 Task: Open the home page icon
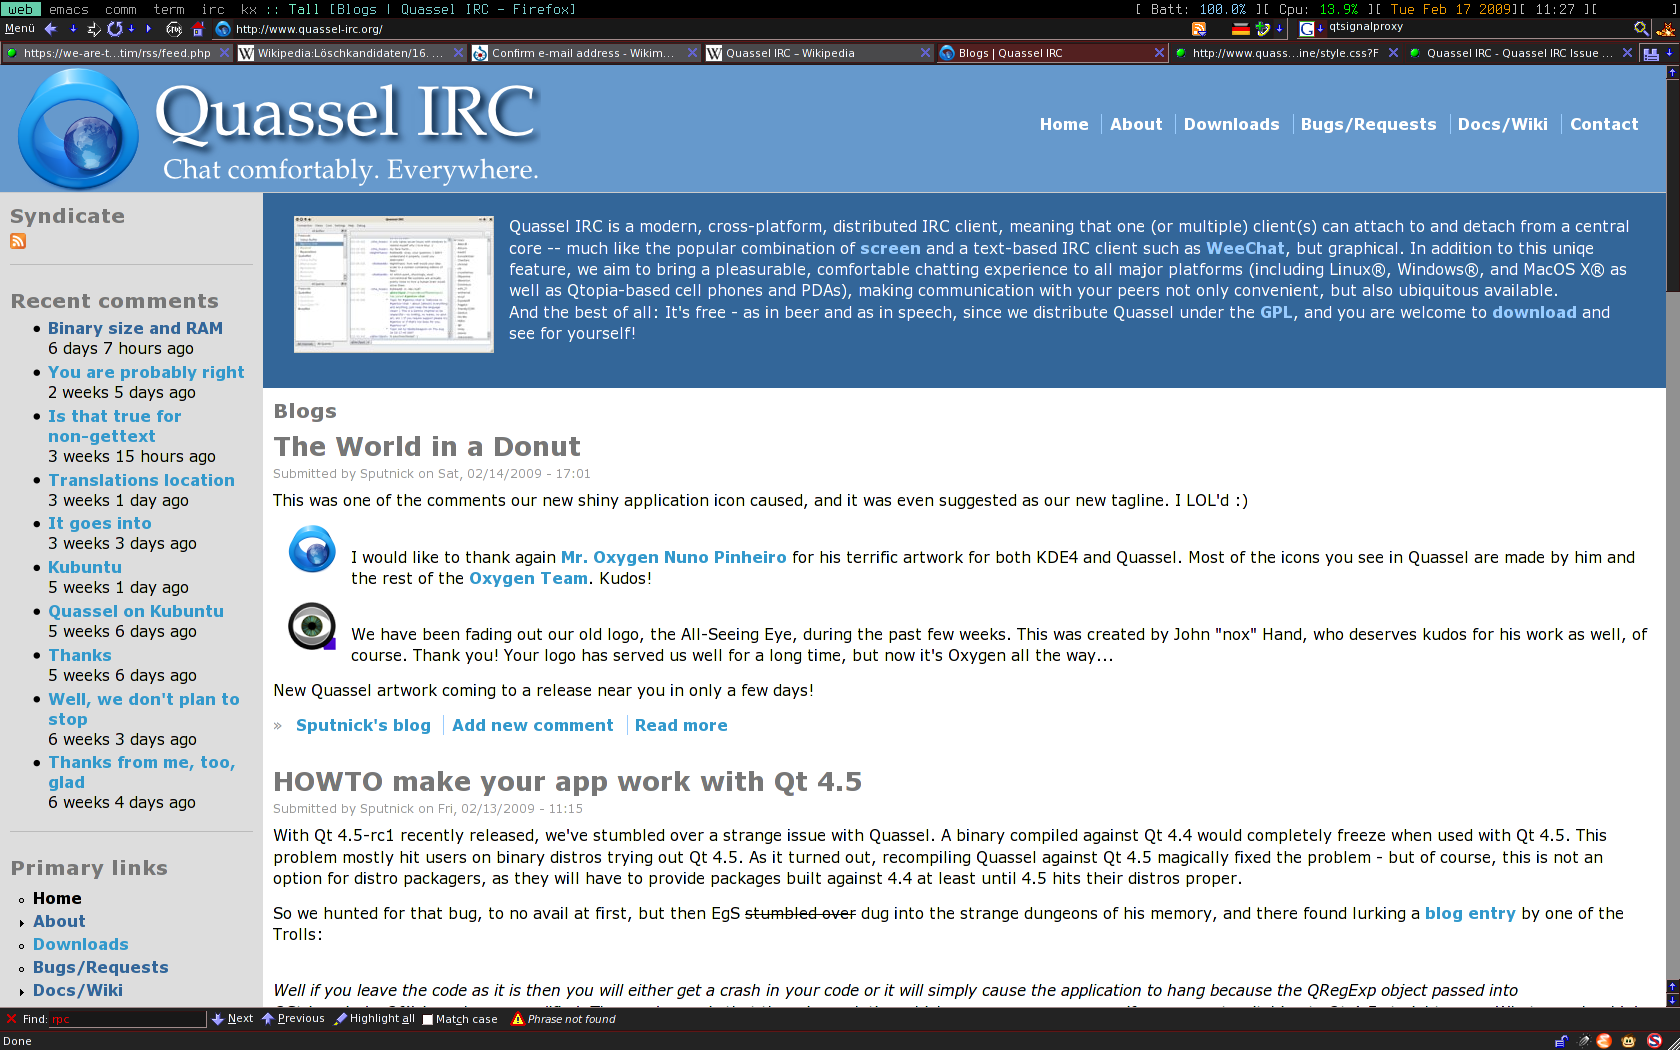click(198, 29)
